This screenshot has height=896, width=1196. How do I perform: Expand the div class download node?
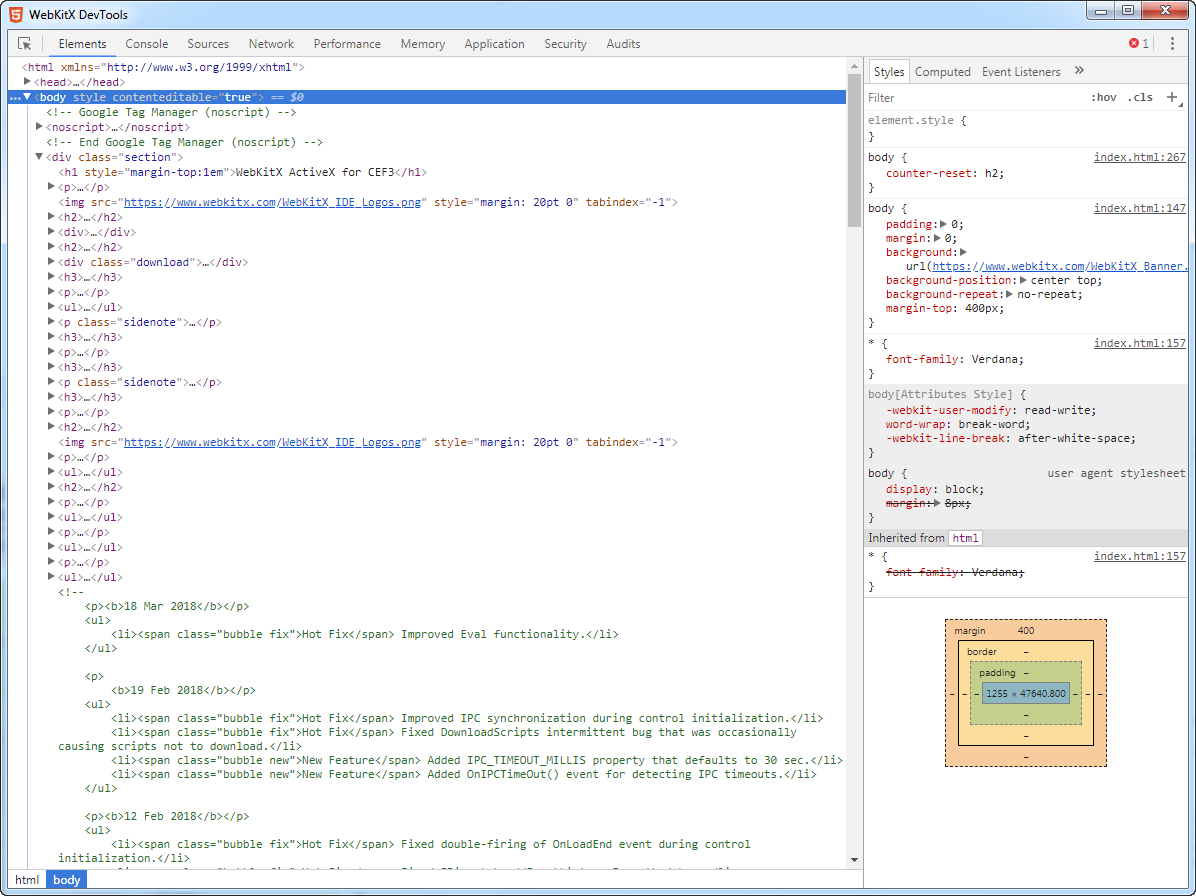pos(51,262)
